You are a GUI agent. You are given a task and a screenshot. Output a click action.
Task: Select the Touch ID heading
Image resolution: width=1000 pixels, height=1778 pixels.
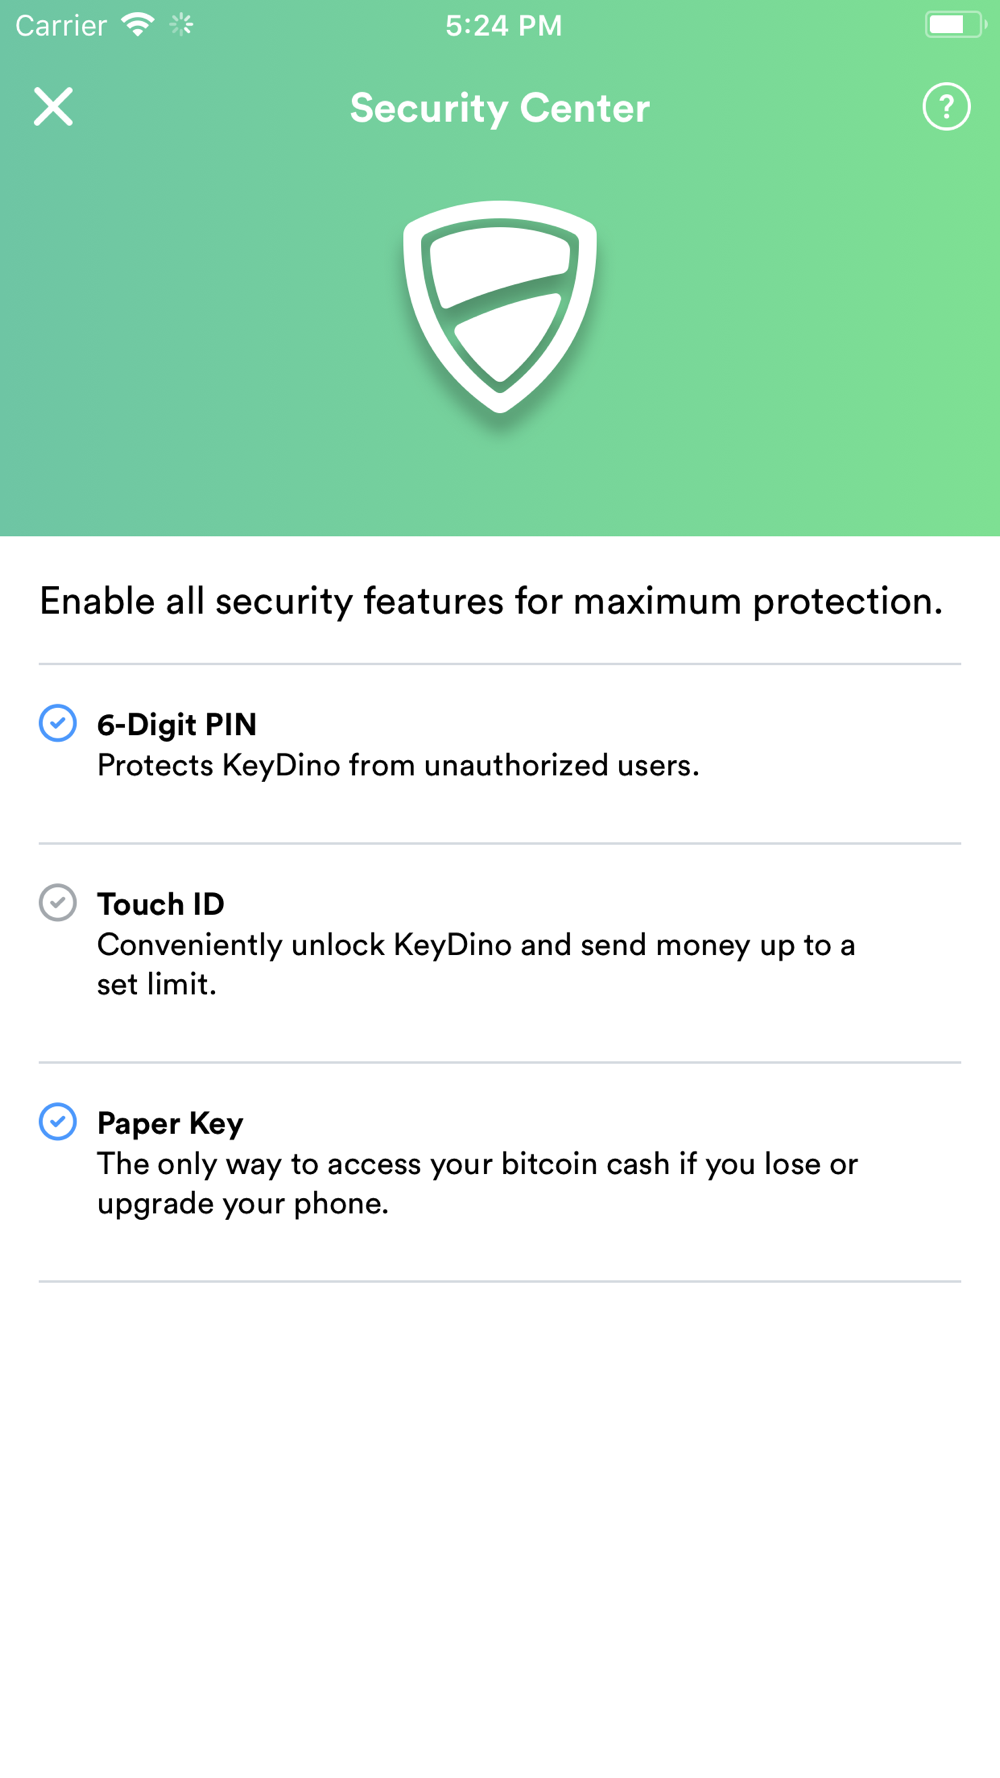coord(161,904)
